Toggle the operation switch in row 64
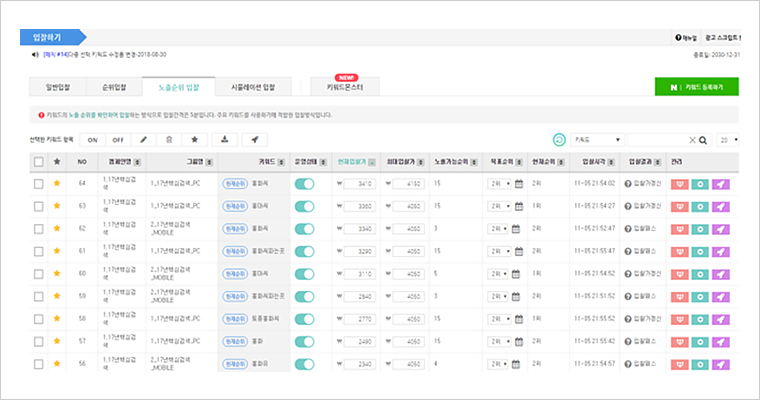Screen dimensions: 760x400 (304, 184)
